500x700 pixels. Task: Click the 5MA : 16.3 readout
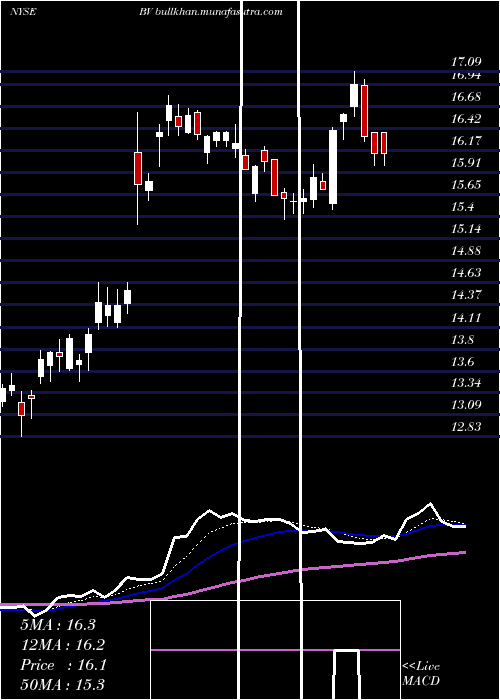click(x=58, y=625)
